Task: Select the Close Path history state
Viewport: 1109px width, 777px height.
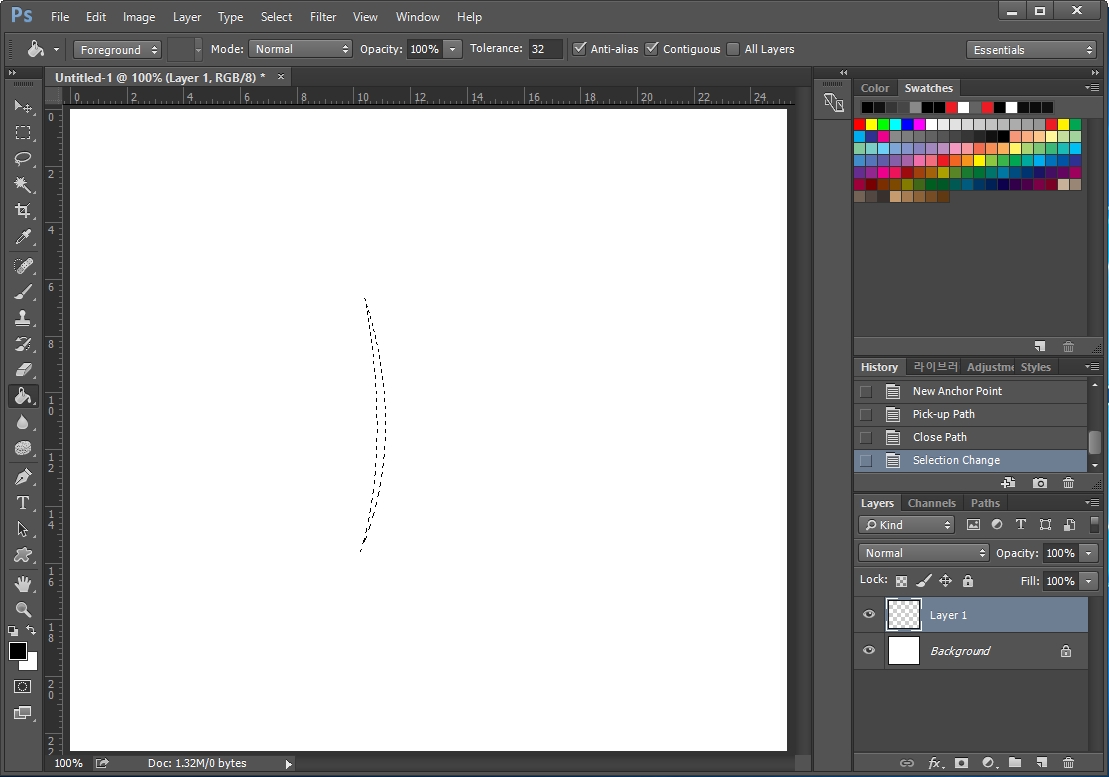Action: (970, 438)
